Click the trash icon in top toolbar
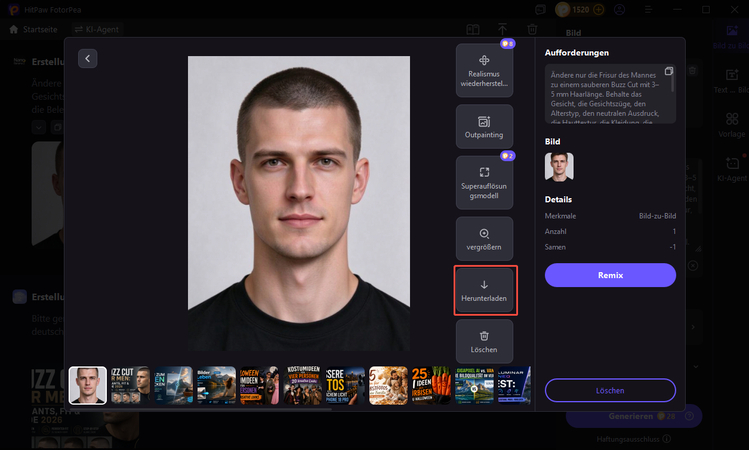Screen dimensions: 749x450 tap(532, 30)
